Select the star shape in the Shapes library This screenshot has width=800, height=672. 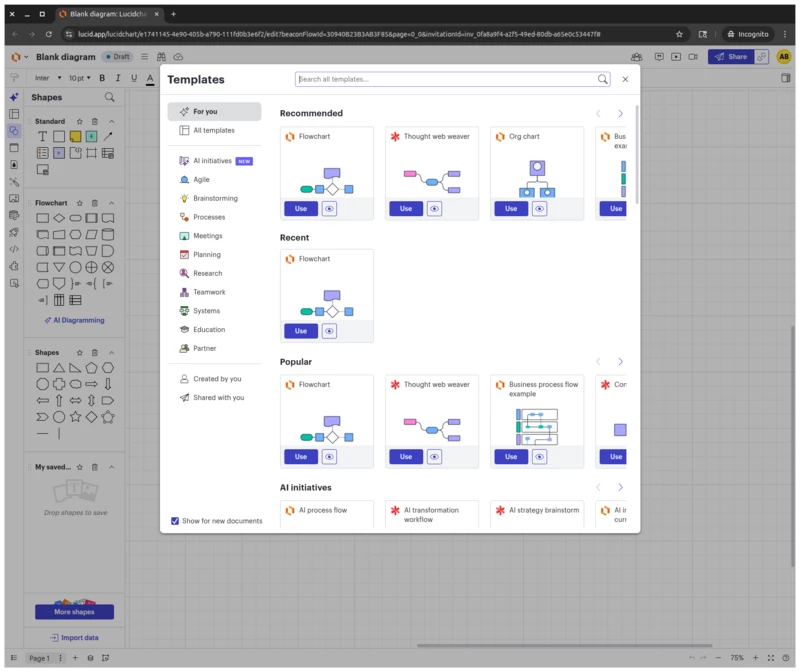tap(75, 417)
